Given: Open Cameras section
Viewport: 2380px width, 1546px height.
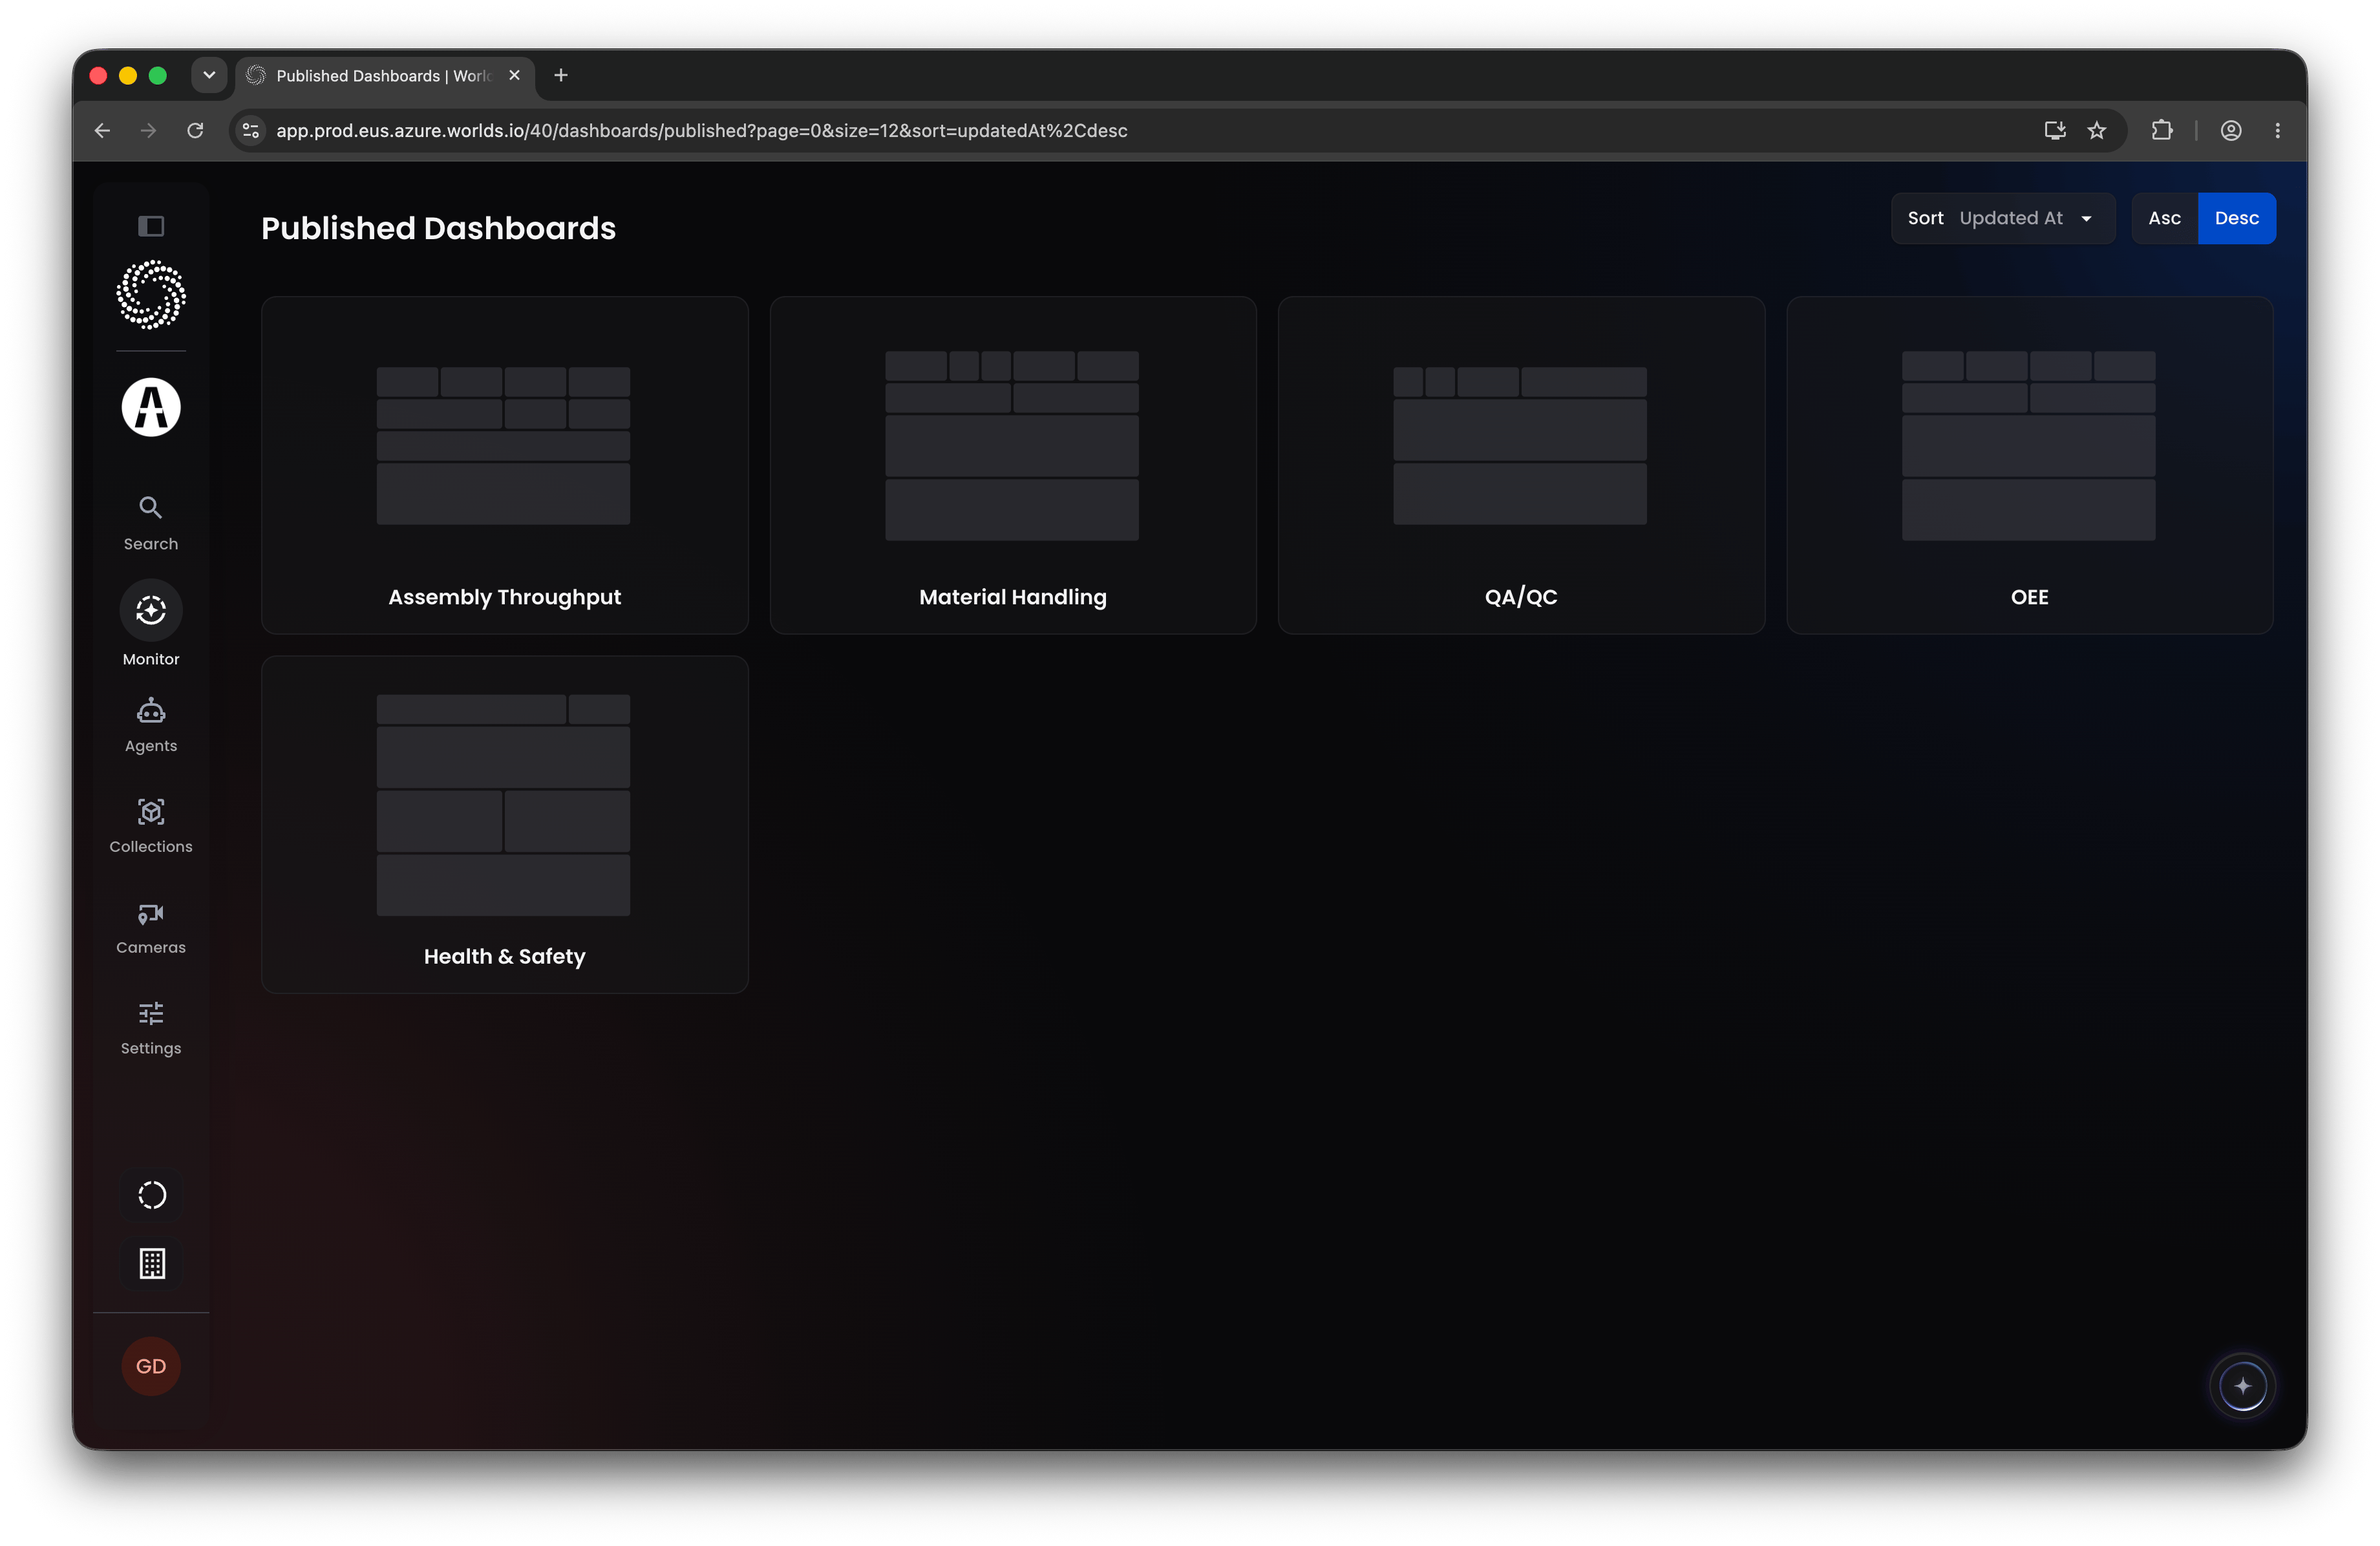Looking at the screenshot, I should pyautogui.click(x=151, y=928).
